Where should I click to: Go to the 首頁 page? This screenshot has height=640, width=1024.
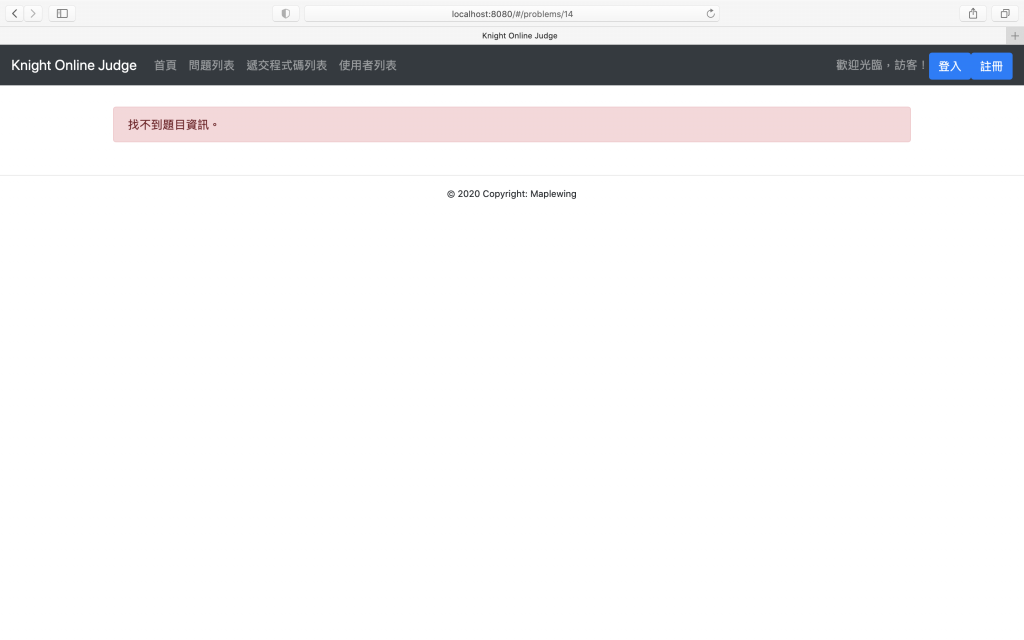(165, 65)
